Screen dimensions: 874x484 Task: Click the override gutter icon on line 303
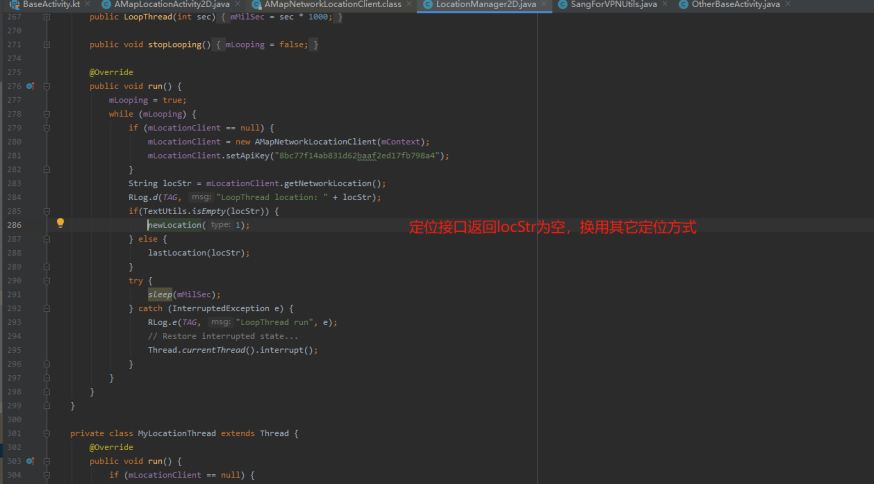click(30, 461)
